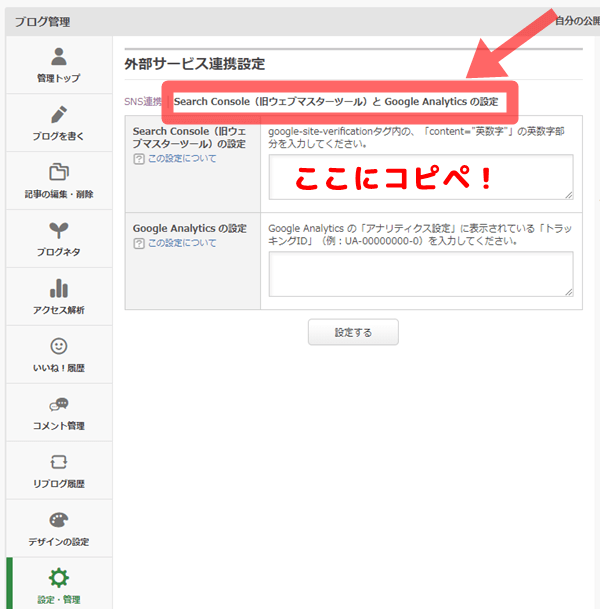This screenshot has width=600, height=609.
Task: Select Search Console と Google Analytics の設定 tab
Action: 336,102
